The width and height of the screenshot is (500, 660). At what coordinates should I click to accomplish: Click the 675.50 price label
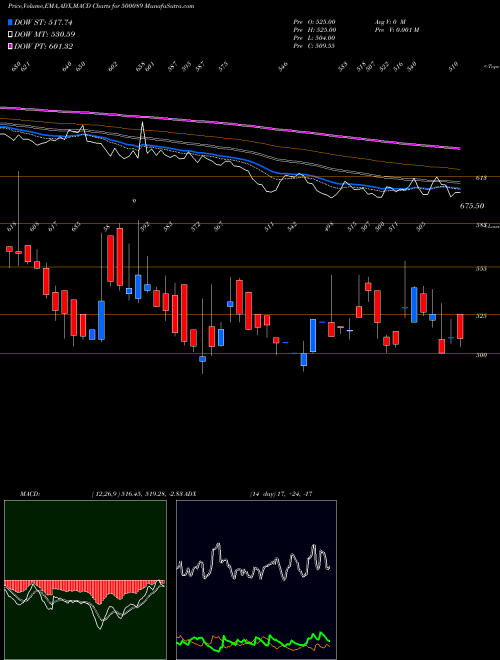pyautogui.click(x=472, y=206)
